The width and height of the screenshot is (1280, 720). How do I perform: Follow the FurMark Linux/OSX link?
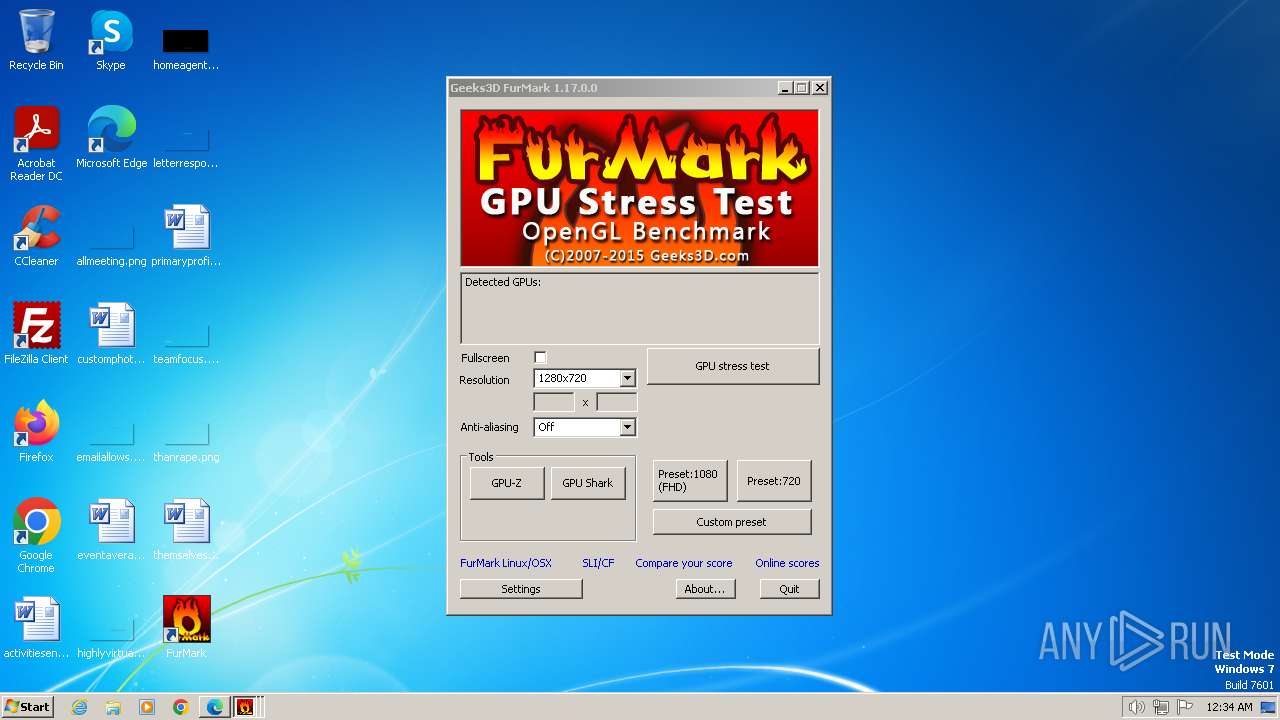tap(506, 563)
